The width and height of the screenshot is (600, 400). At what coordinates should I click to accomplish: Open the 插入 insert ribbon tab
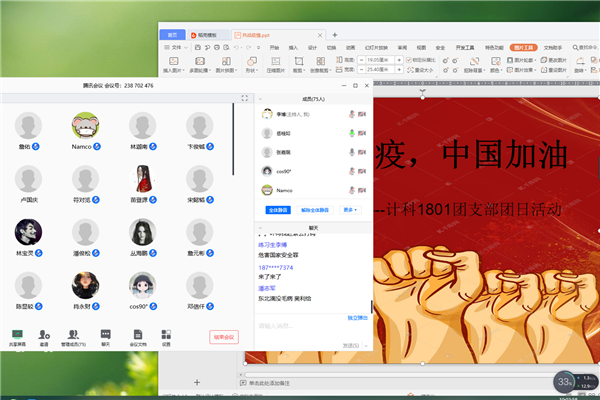[293, 47]
